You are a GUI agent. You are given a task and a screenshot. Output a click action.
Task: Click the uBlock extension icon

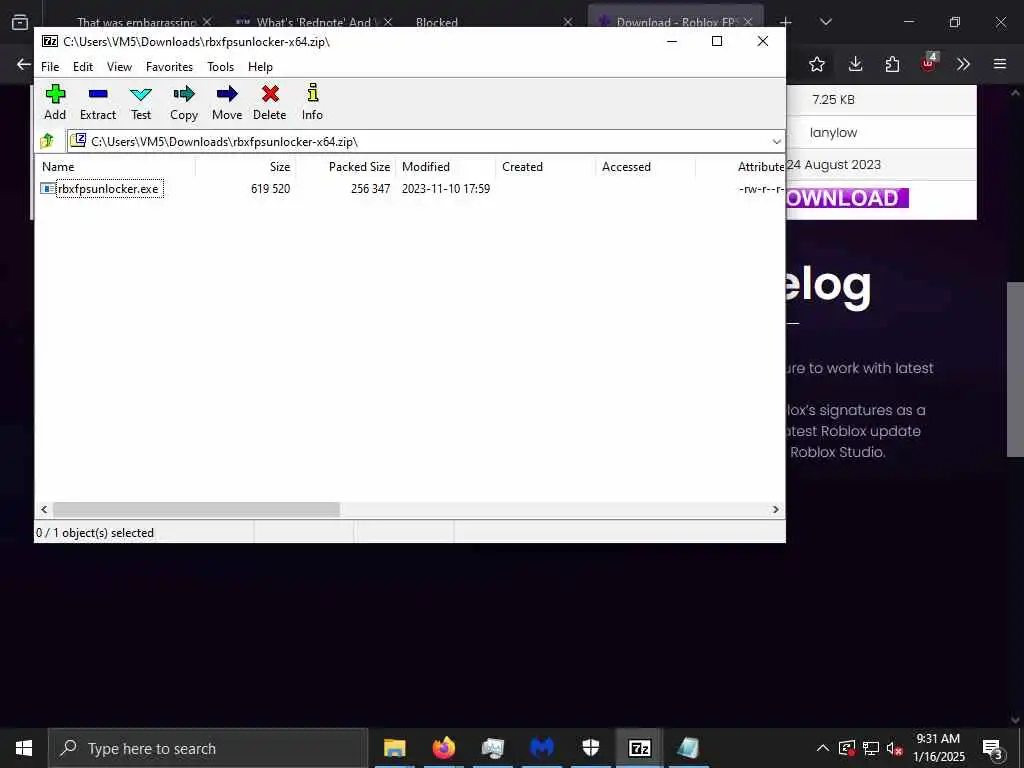[x=929, y=63]
